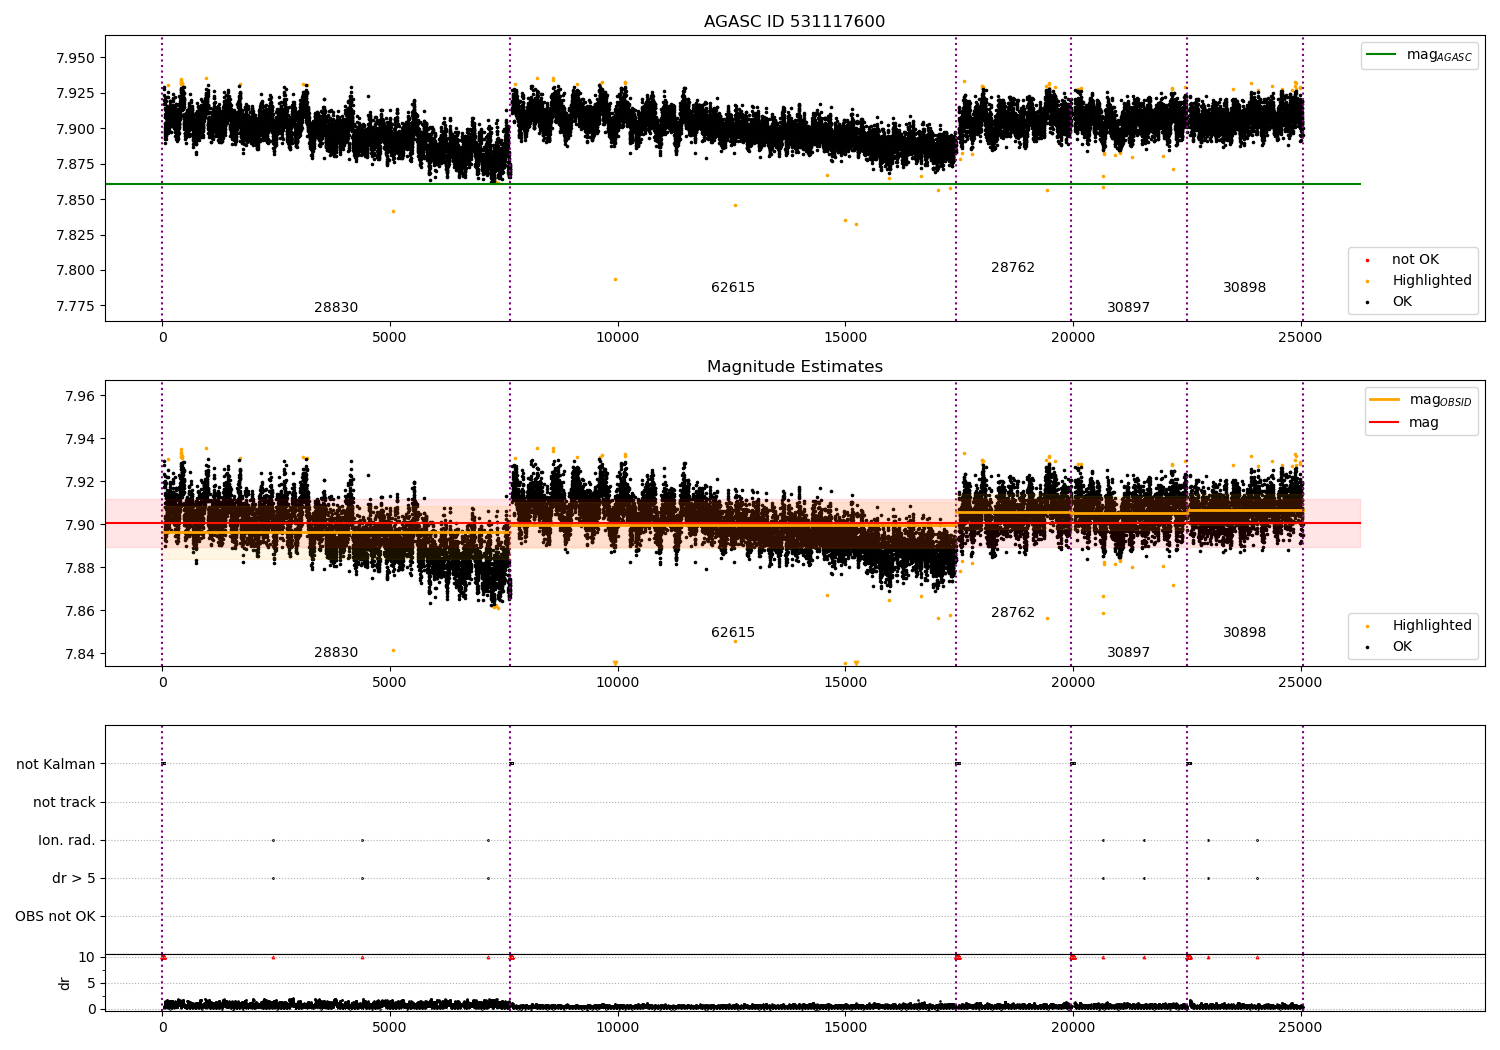This screenshot has width=1500, height=1050.
Task: Click the "not track" axis label
Action: pyautogui.click(x=64, y=803)
